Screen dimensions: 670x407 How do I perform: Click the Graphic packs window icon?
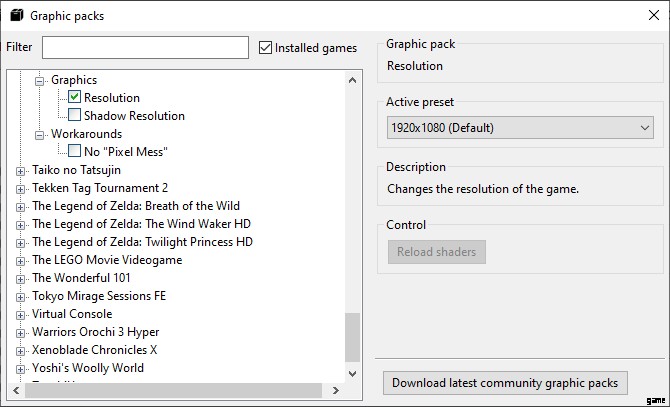pos(17,15)
